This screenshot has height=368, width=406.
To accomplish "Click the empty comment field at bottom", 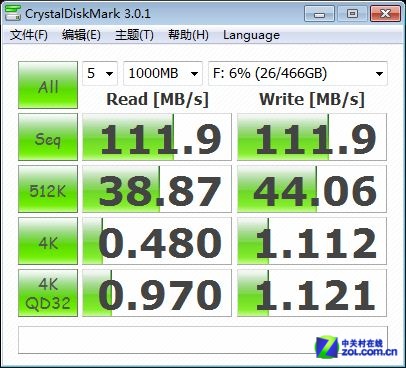I will [203, 340].
